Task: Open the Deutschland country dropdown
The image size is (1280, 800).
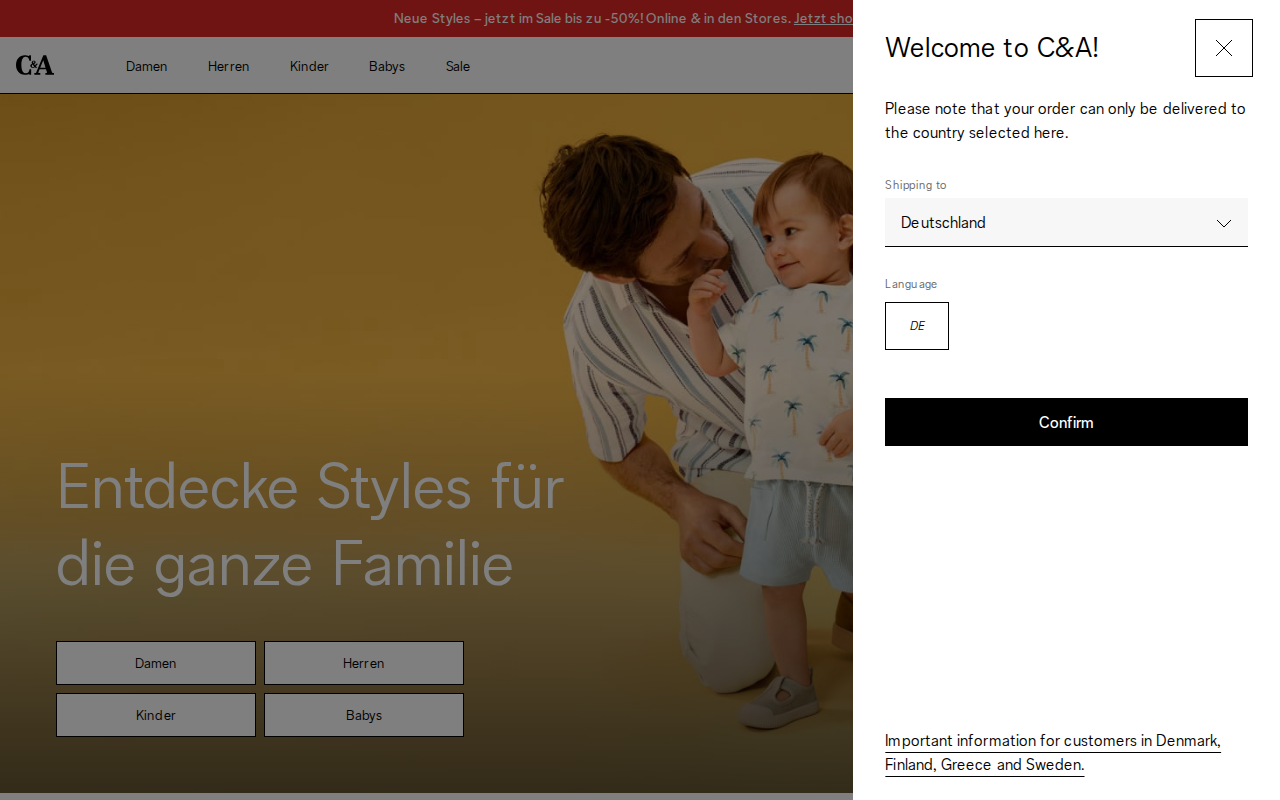Action: (1066, 222)
